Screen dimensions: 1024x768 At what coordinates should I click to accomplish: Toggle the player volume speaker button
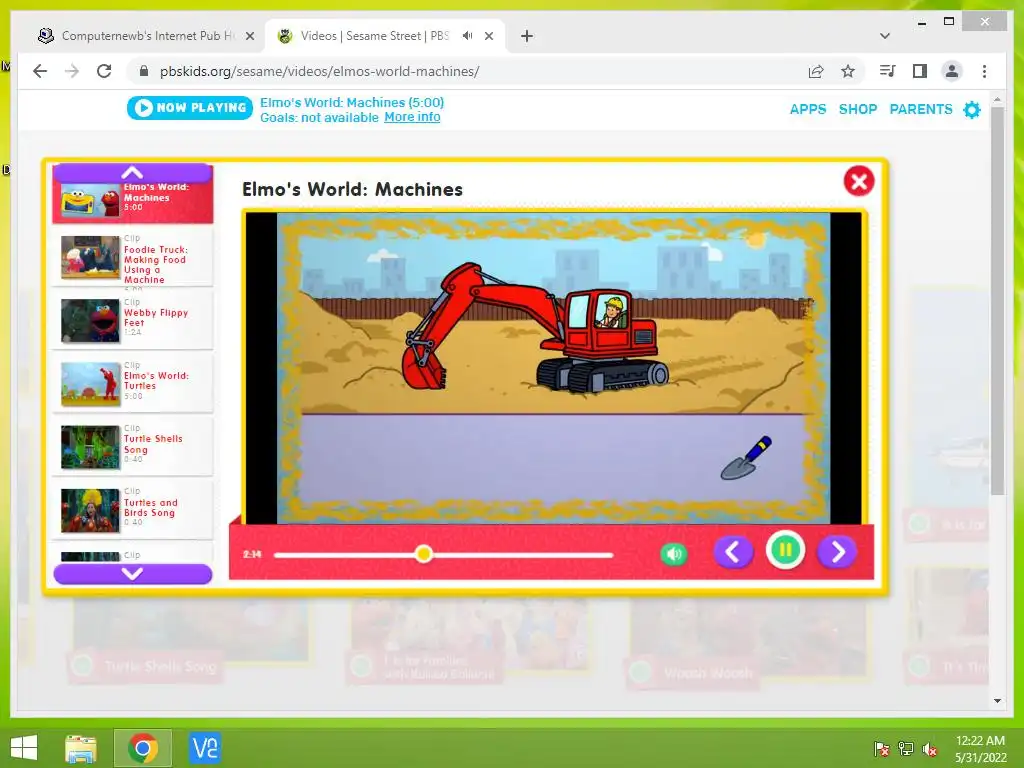(673, 554)
